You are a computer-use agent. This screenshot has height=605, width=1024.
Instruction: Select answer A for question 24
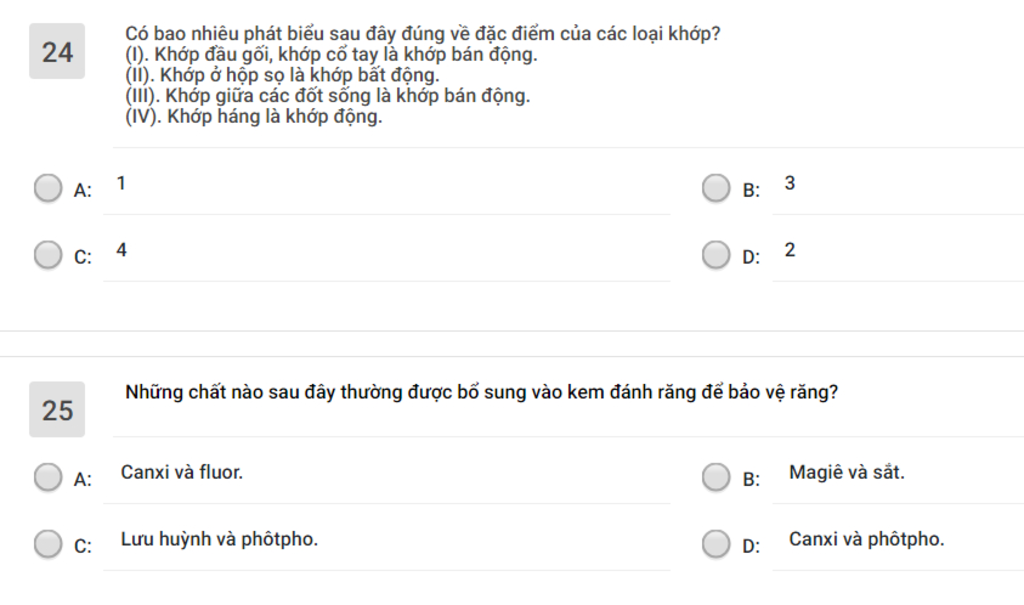tap(48, 188)
